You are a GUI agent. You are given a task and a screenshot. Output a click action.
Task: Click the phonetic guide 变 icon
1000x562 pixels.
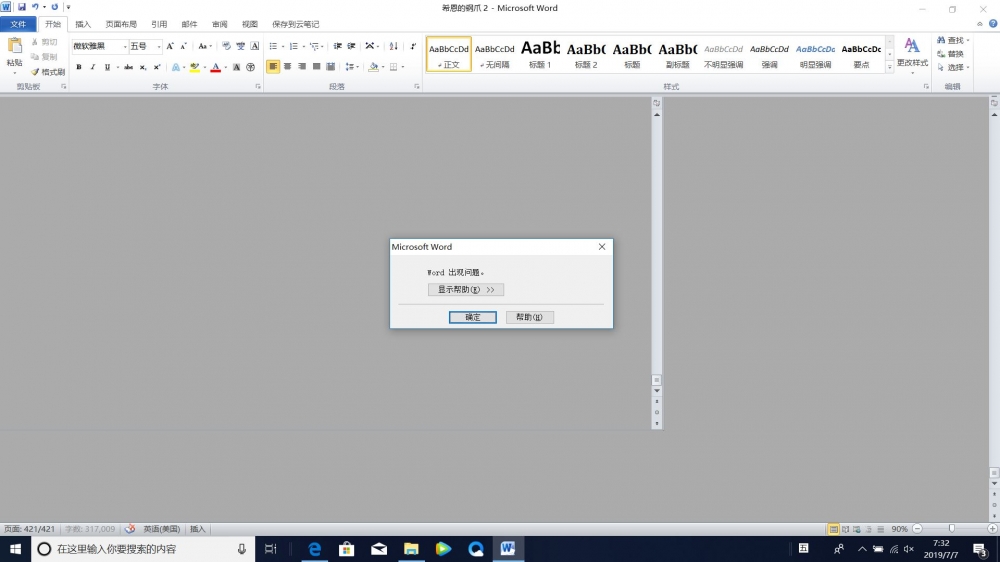[240, 46]
